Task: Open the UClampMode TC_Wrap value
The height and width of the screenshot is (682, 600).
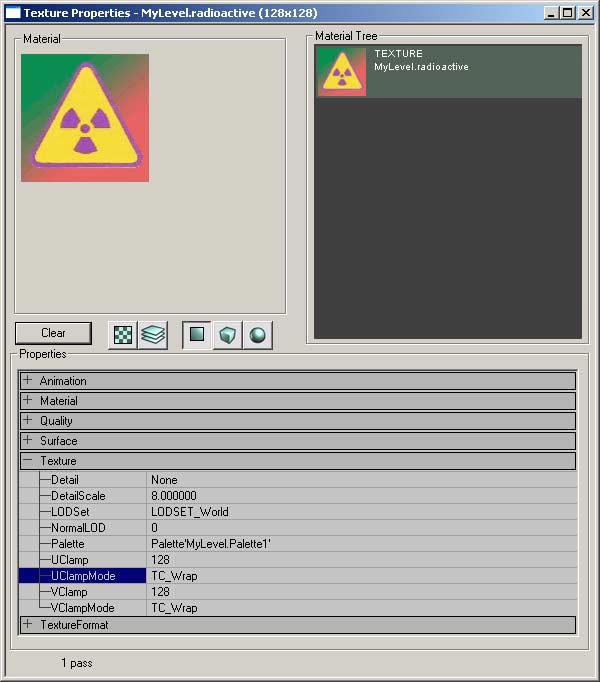Action: (362, 576)
